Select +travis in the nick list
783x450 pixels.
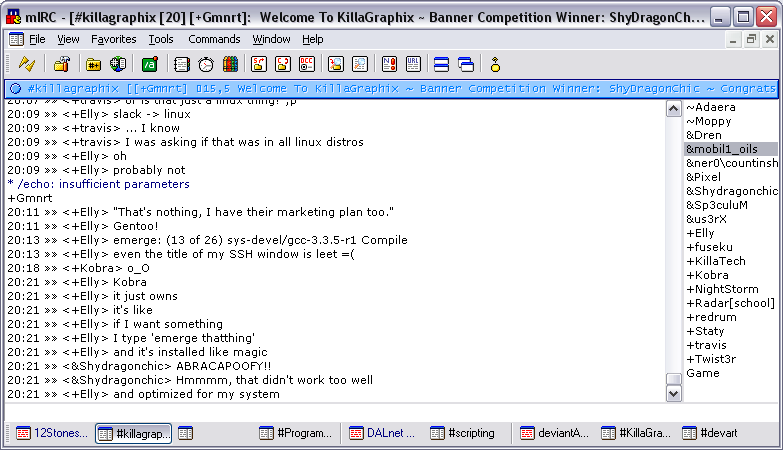coord(706,345)
